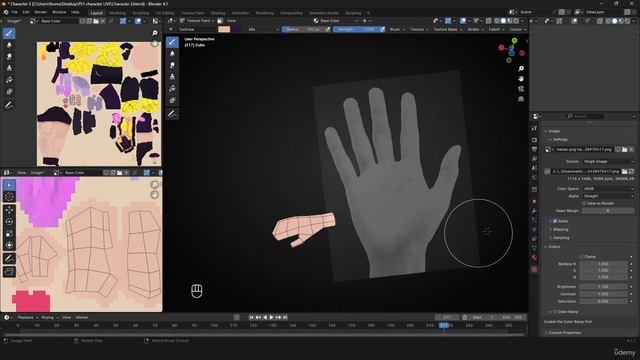Open the View menu in 3D viewport header
The width and height of the screenshot is (640, 360).
coord(231,20)
